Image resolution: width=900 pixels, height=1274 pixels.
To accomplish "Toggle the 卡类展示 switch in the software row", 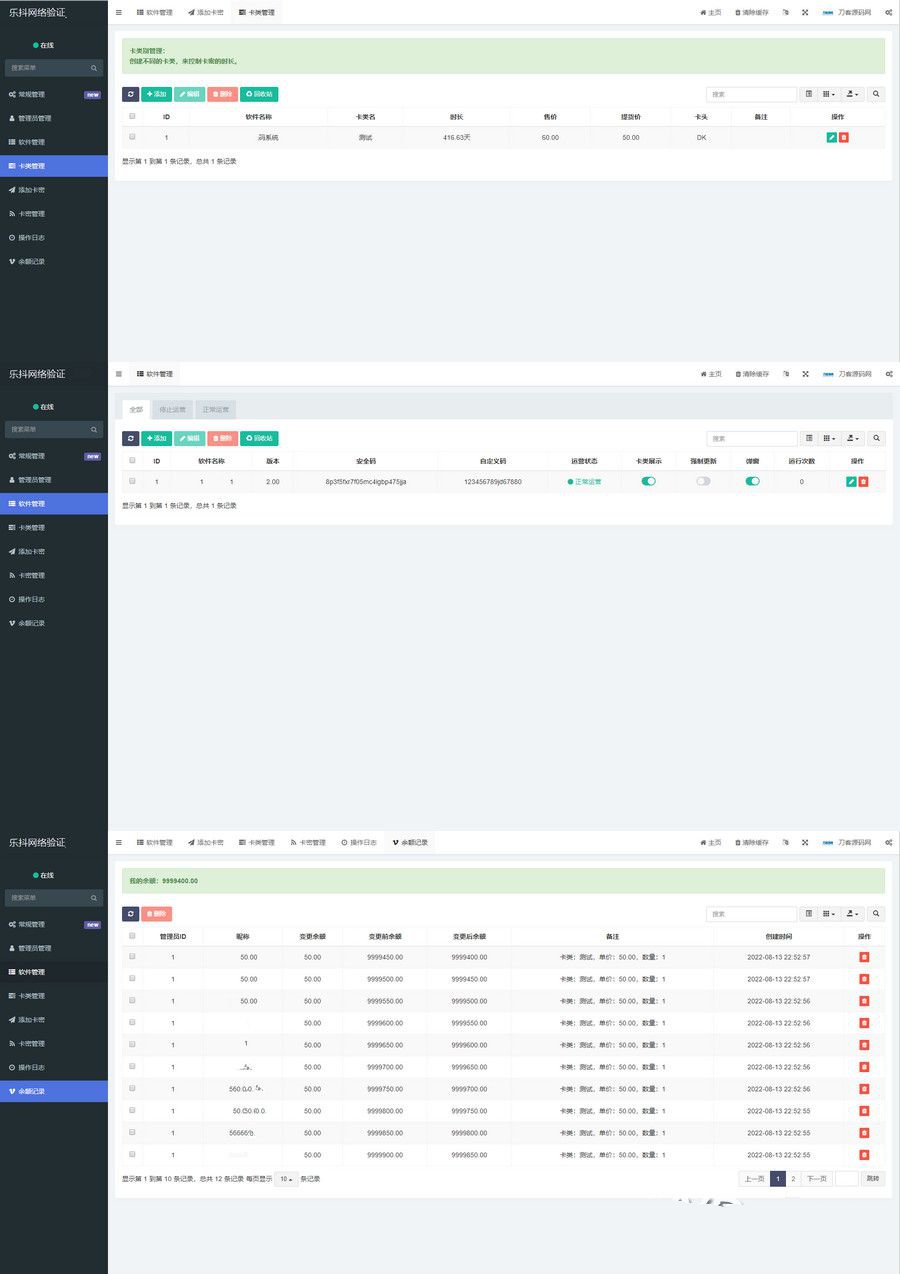I will [648, 481].
